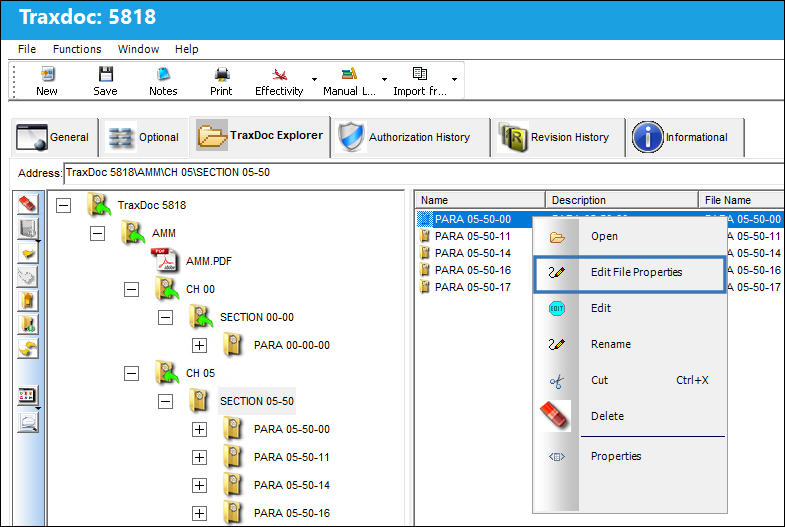Click the Cut scissors icon in context menu

556,381
